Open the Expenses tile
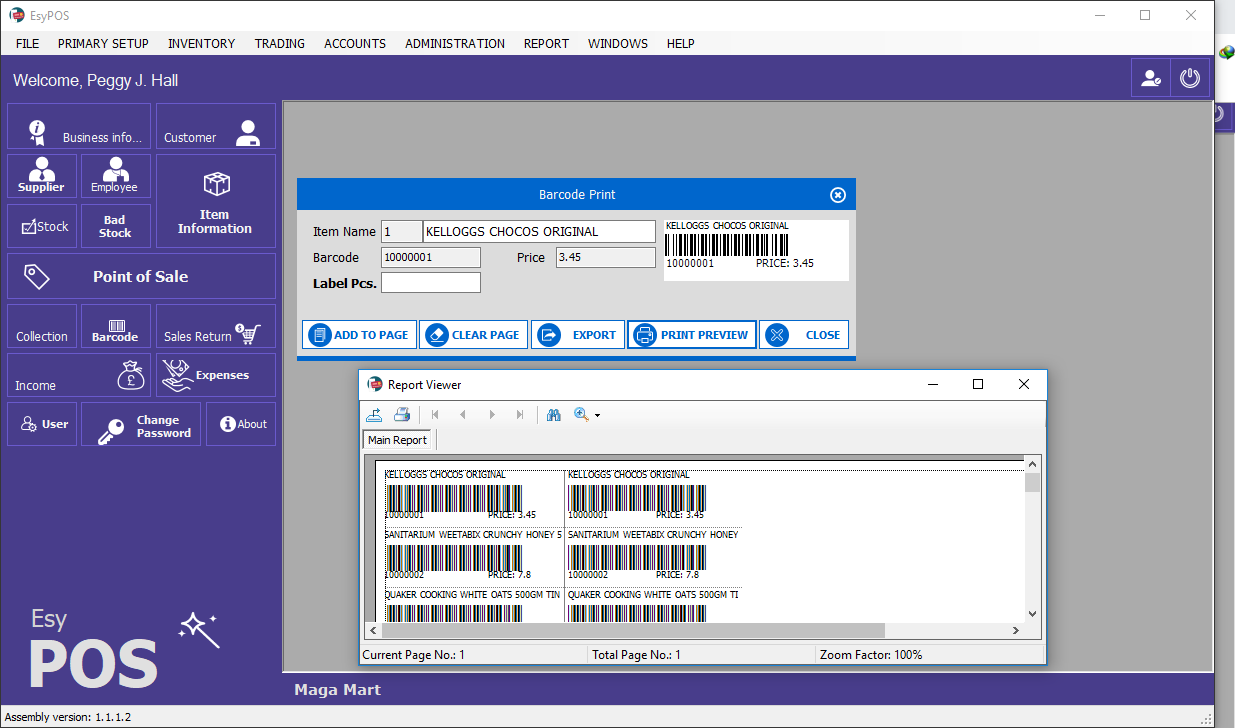 point(215,375)
